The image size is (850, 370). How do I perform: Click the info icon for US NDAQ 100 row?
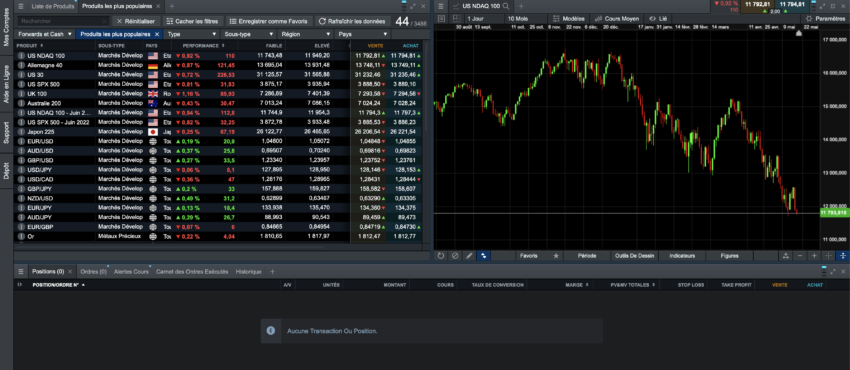click(21, 56)
